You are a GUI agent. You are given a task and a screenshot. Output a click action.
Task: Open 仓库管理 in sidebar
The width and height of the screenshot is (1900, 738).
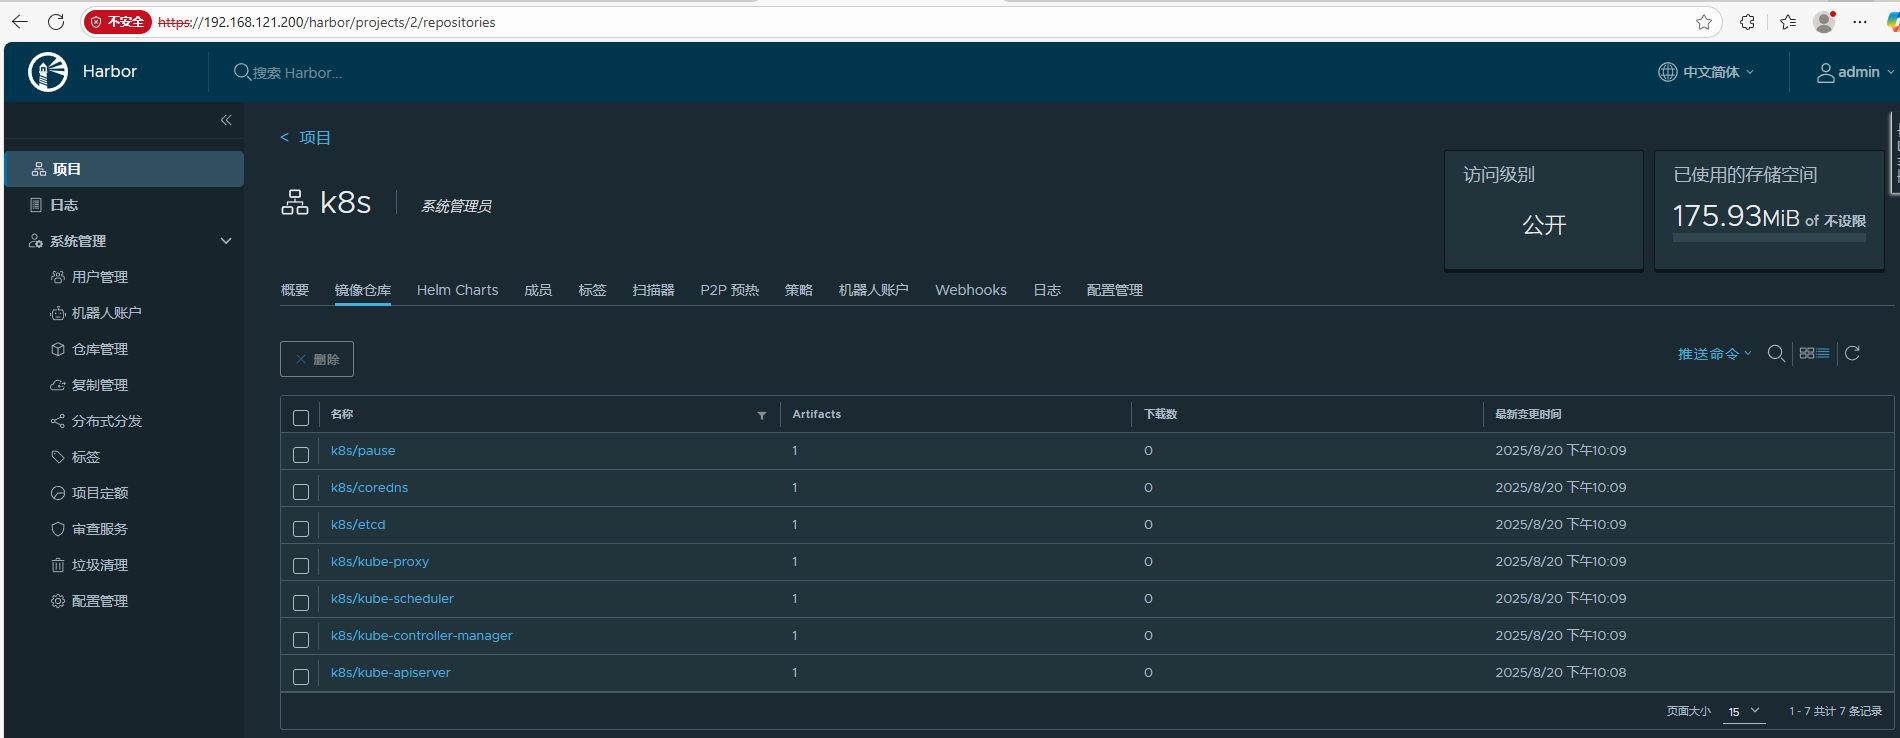click(100, 349)
